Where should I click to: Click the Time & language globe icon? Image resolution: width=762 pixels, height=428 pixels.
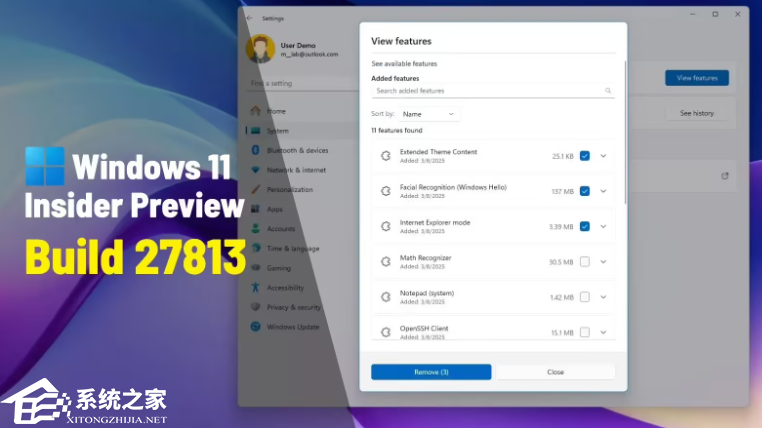[256, 248]
